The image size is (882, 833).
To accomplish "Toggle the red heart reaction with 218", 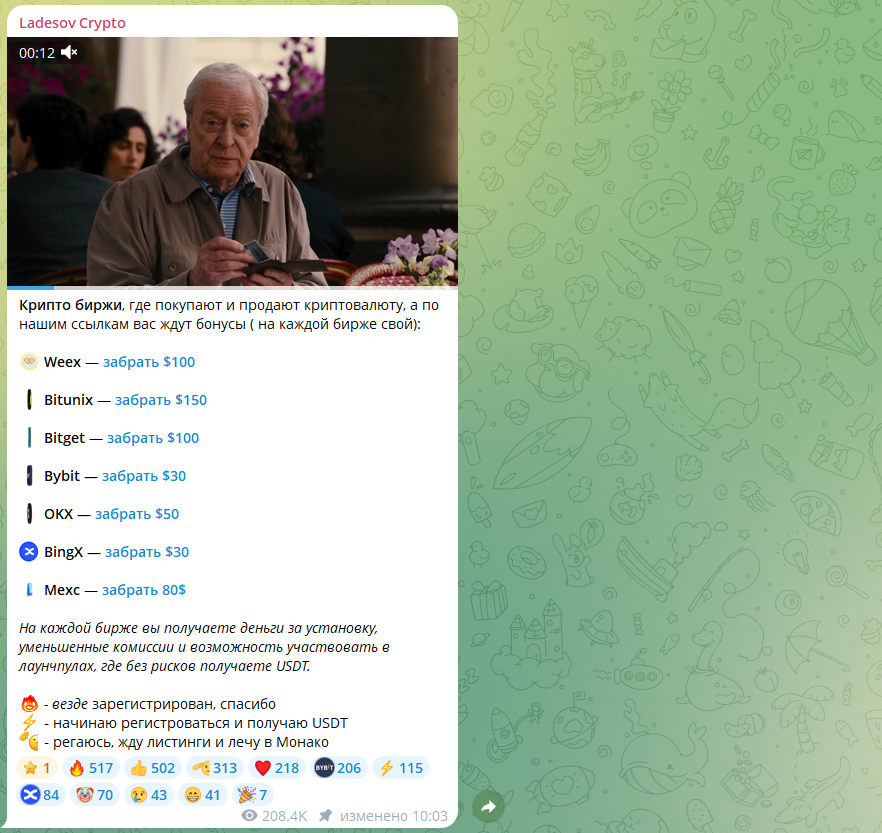I will click(277, 768).
